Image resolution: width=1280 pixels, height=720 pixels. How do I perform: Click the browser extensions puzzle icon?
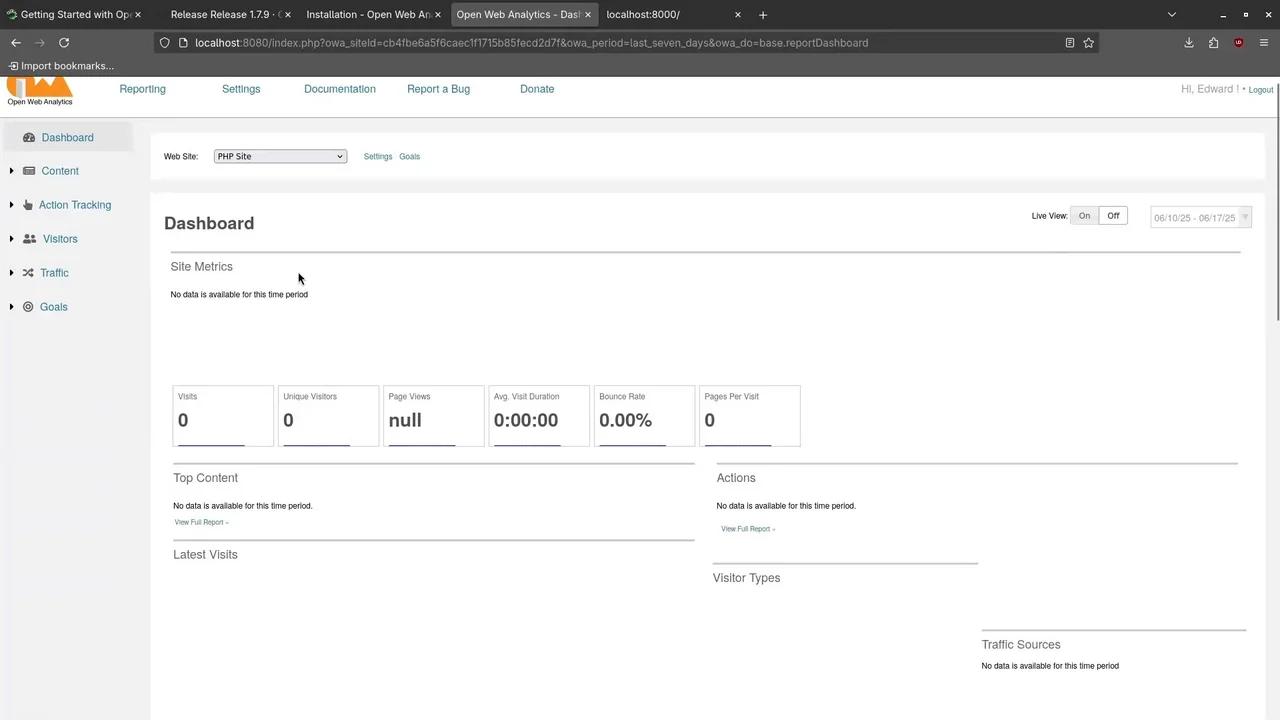pyautogui.click(x=1213, y=42)
